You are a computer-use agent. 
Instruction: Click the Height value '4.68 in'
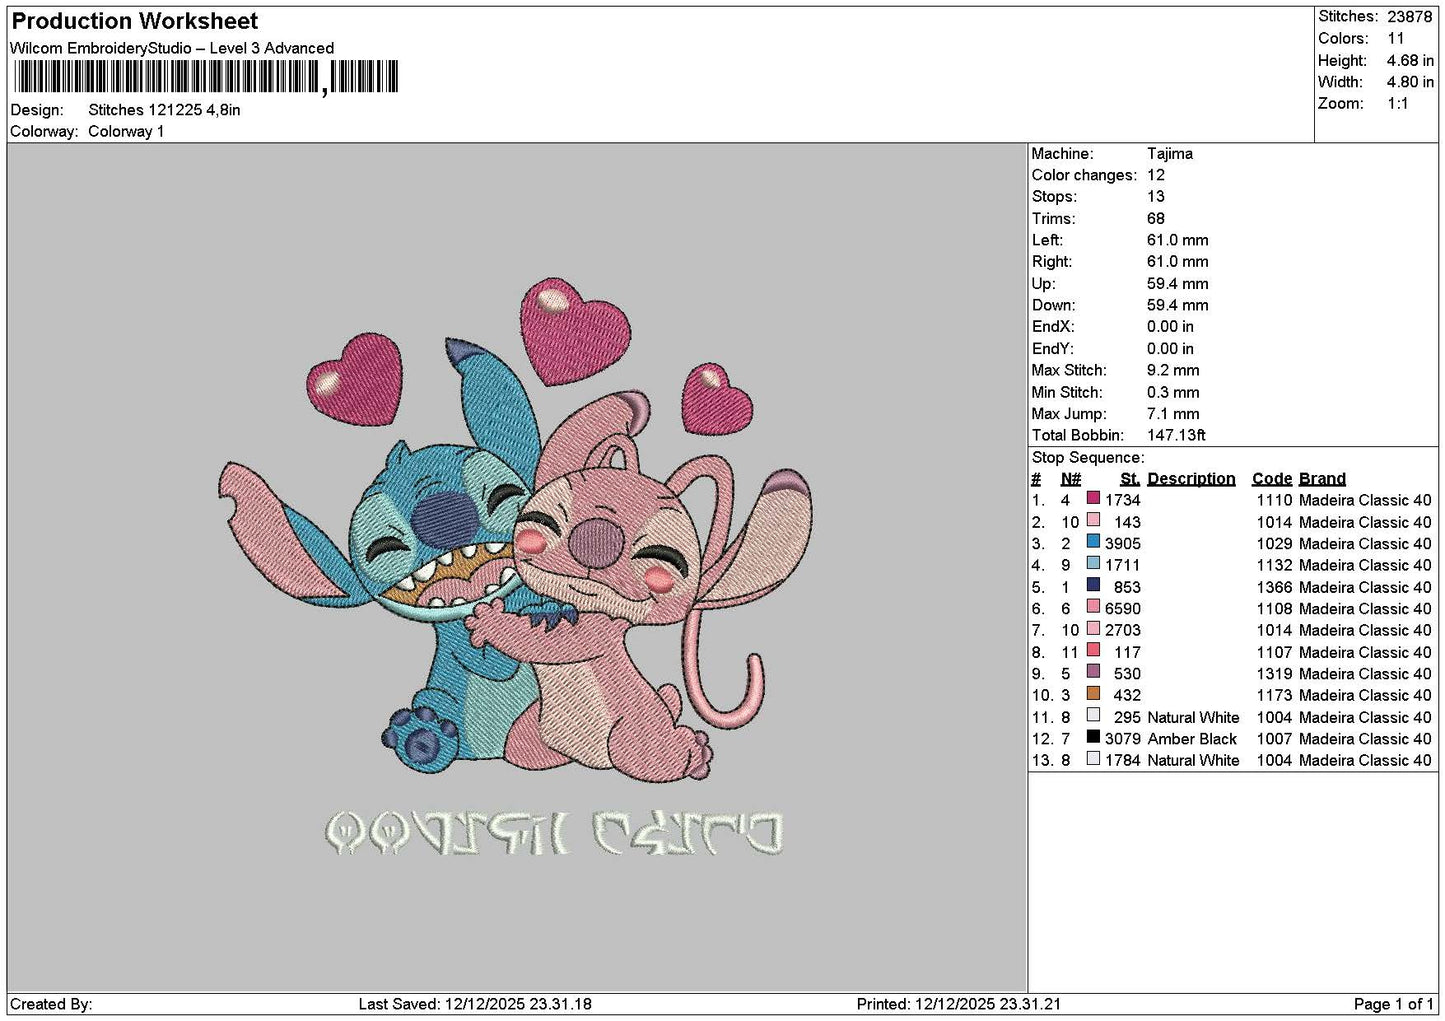[x=1410, y=60]
